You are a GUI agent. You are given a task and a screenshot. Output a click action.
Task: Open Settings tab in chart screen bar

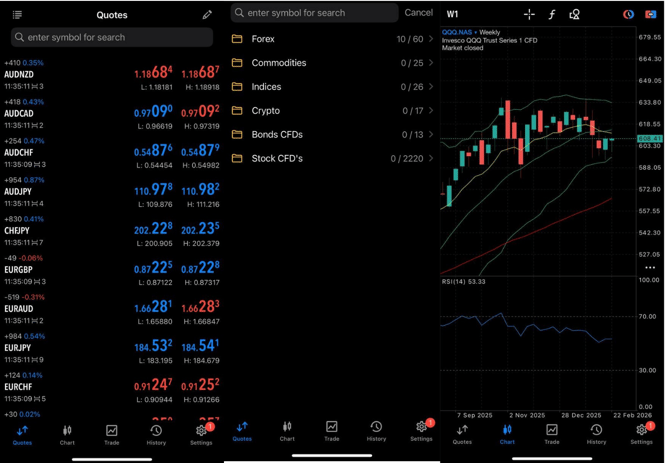641,434
